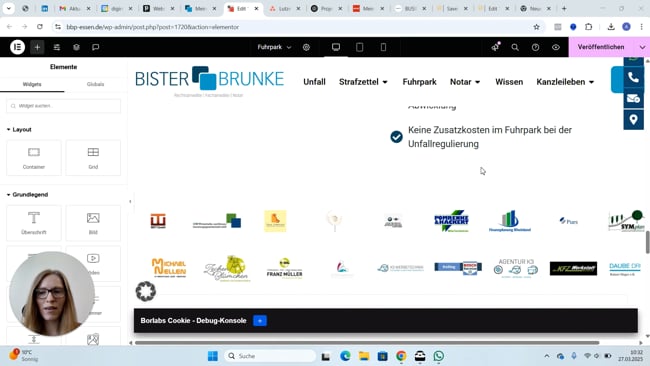
Task: Open the Fuhrpark document dropdown
Action: click(x=274, y=47)
